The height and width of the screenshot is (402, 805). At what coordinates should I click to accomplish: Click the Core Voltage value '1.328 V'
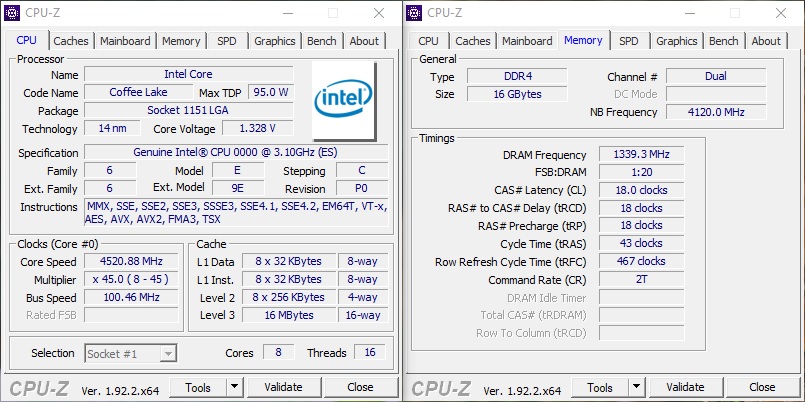[x=258, y=128]
